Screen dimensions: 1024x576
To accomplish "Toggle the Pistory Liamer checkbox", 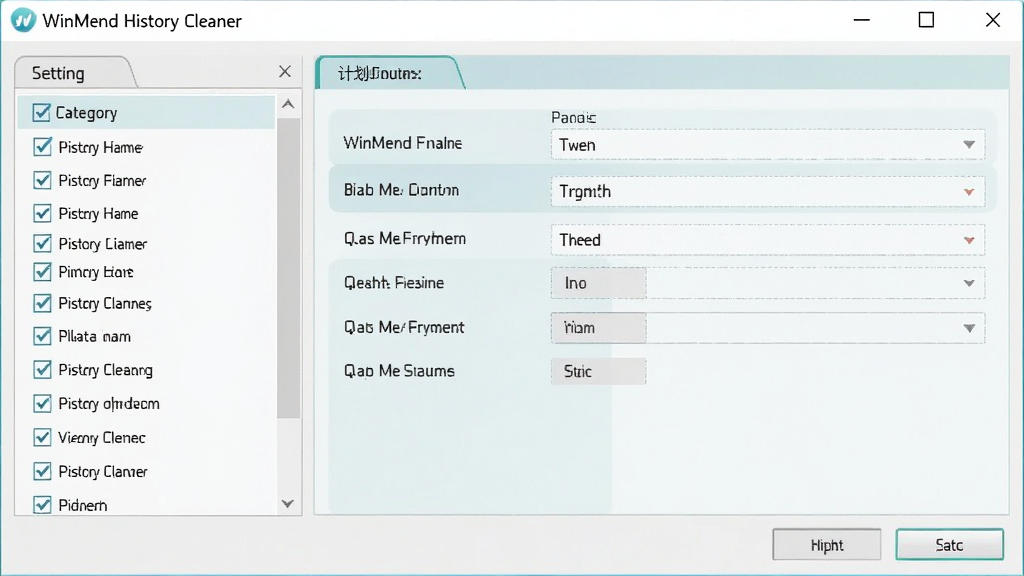I will 42,243.
